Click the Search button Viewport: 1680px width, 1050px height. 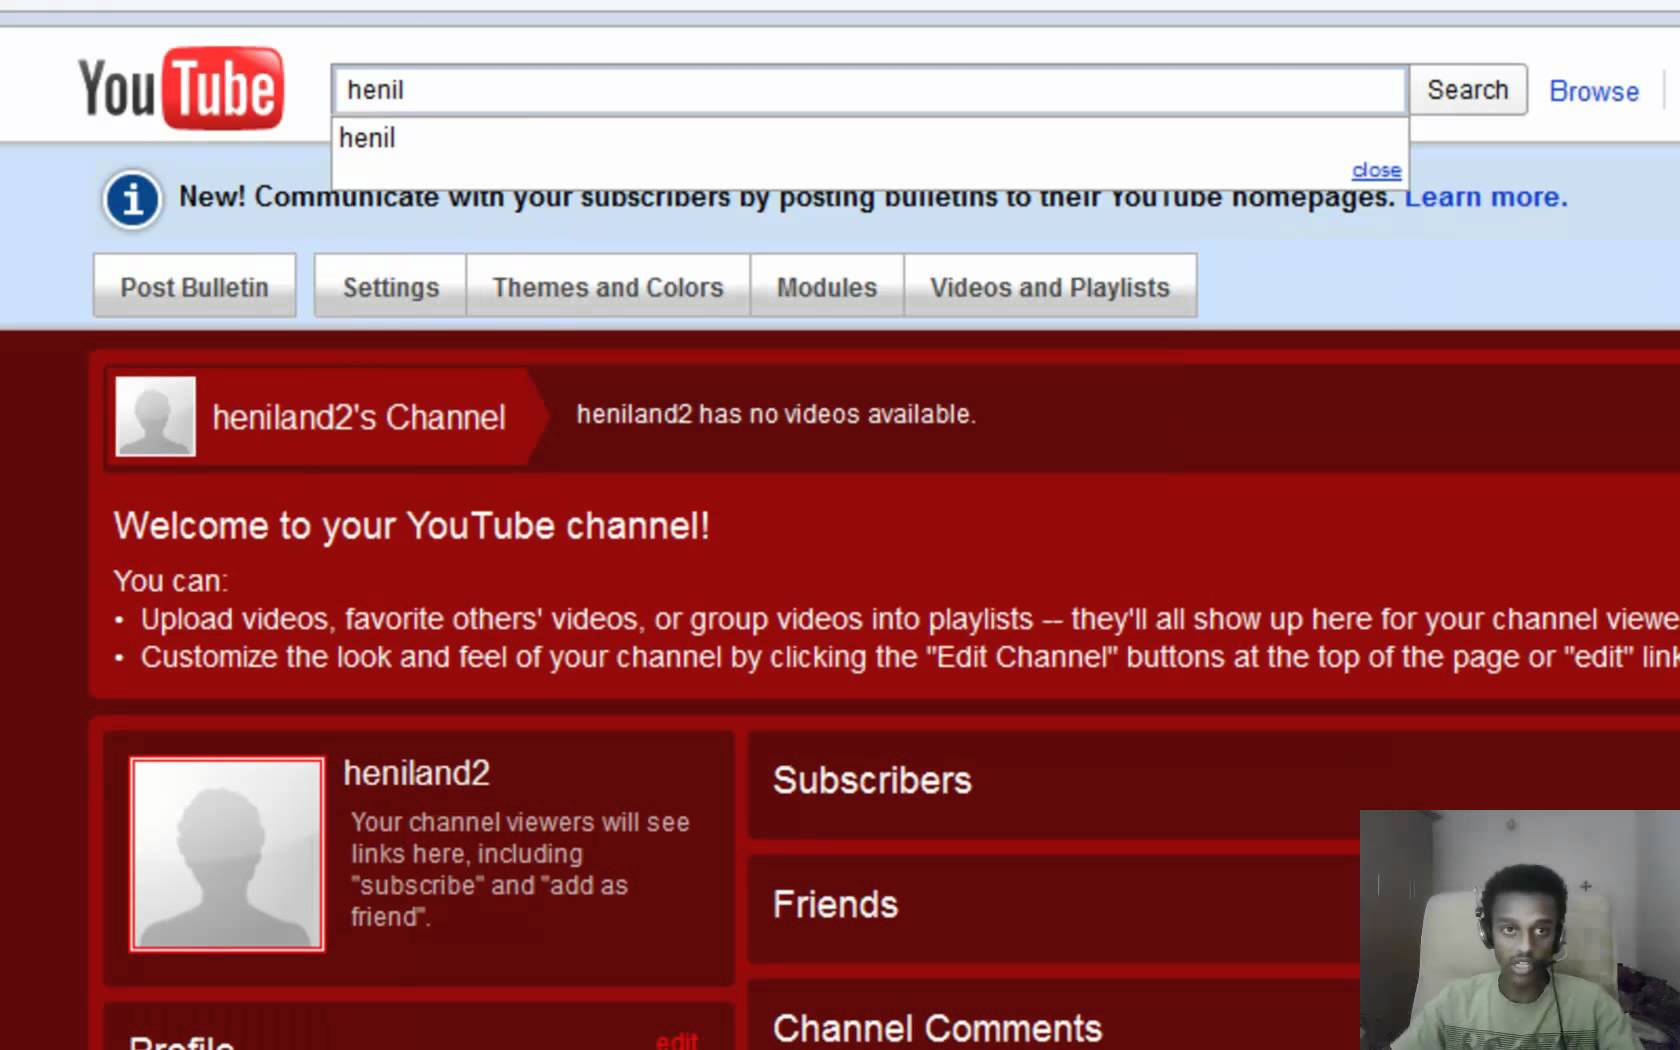point(1467,90)
